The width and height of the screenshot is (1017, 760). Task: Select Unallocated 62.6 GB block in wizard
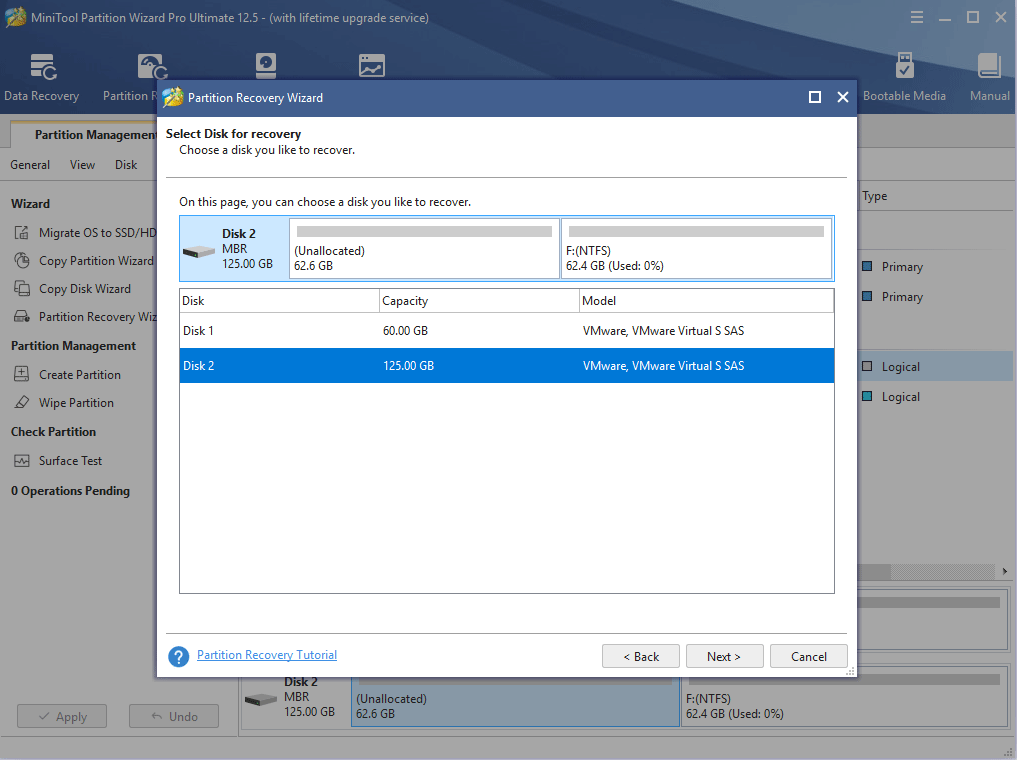pyautogui.click(x=424, y=248)
